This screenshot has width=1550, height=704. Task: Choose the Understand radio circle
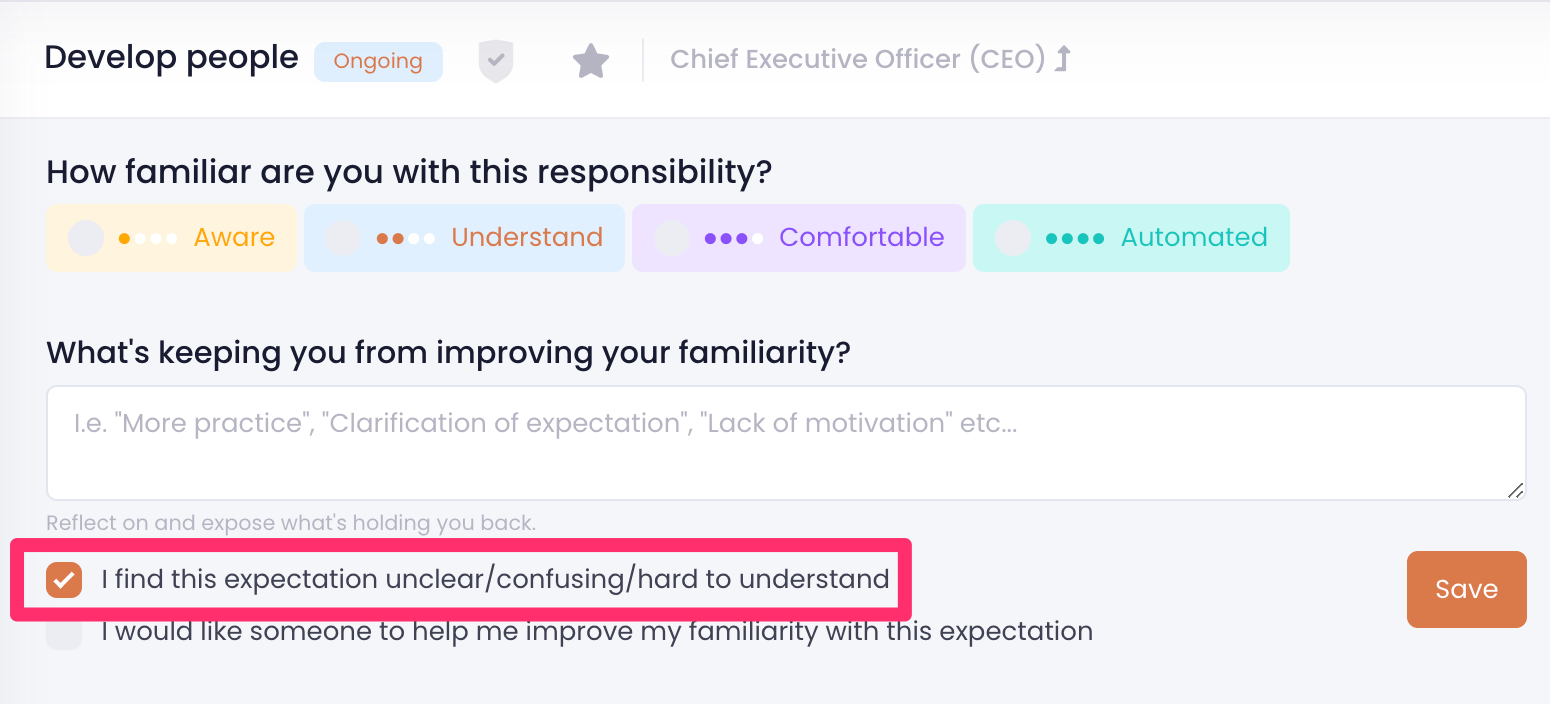coord(344,238)
